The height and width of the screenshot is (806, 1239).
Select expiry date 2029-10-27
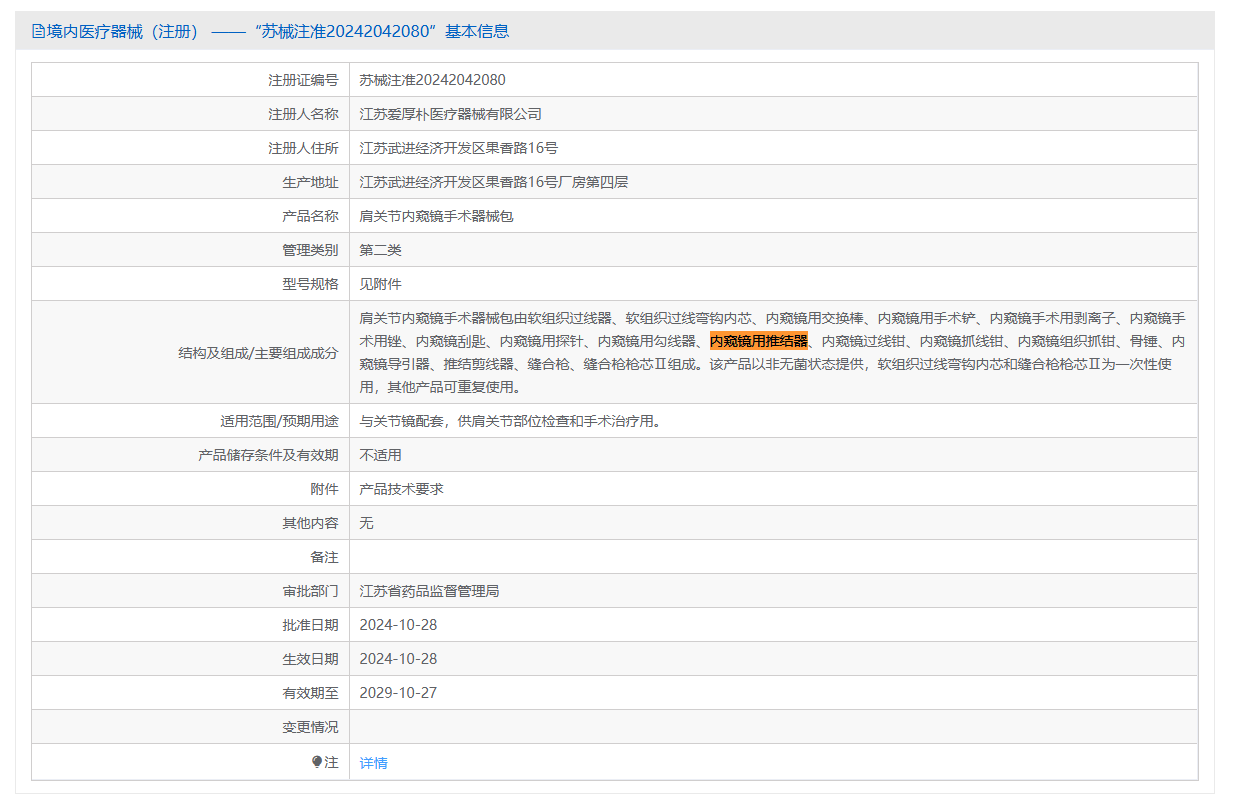coord(398,693)
